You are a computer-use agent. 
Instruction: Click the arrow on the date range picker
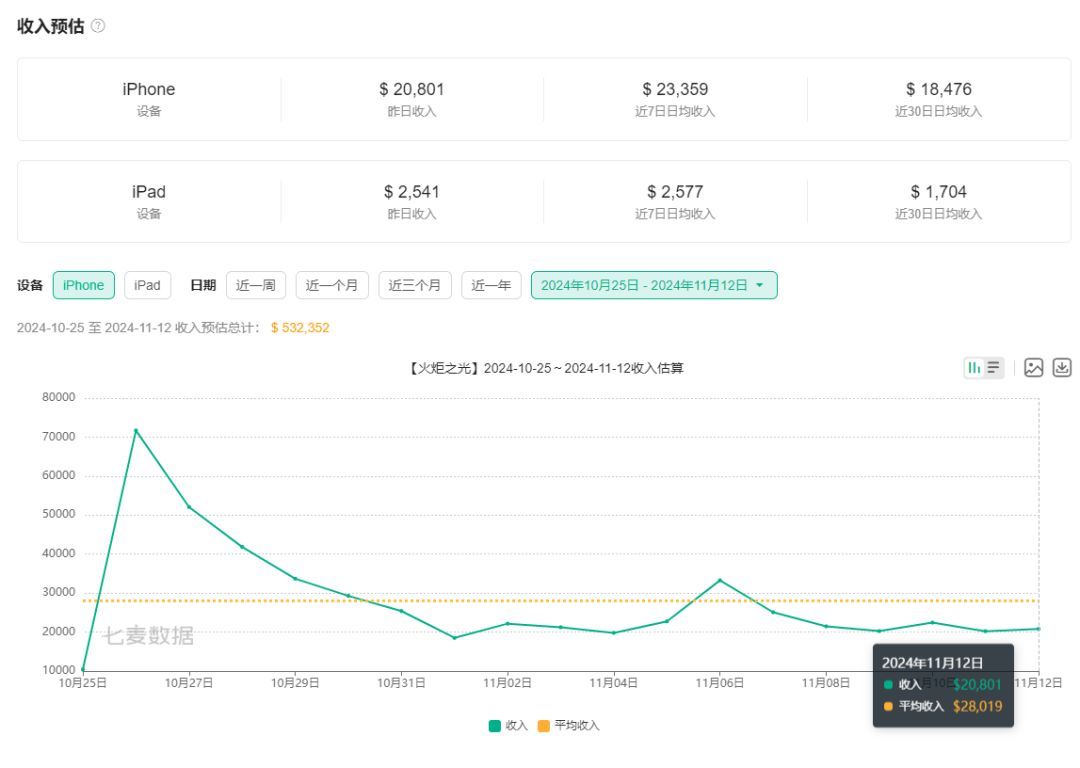coord(760,285)
